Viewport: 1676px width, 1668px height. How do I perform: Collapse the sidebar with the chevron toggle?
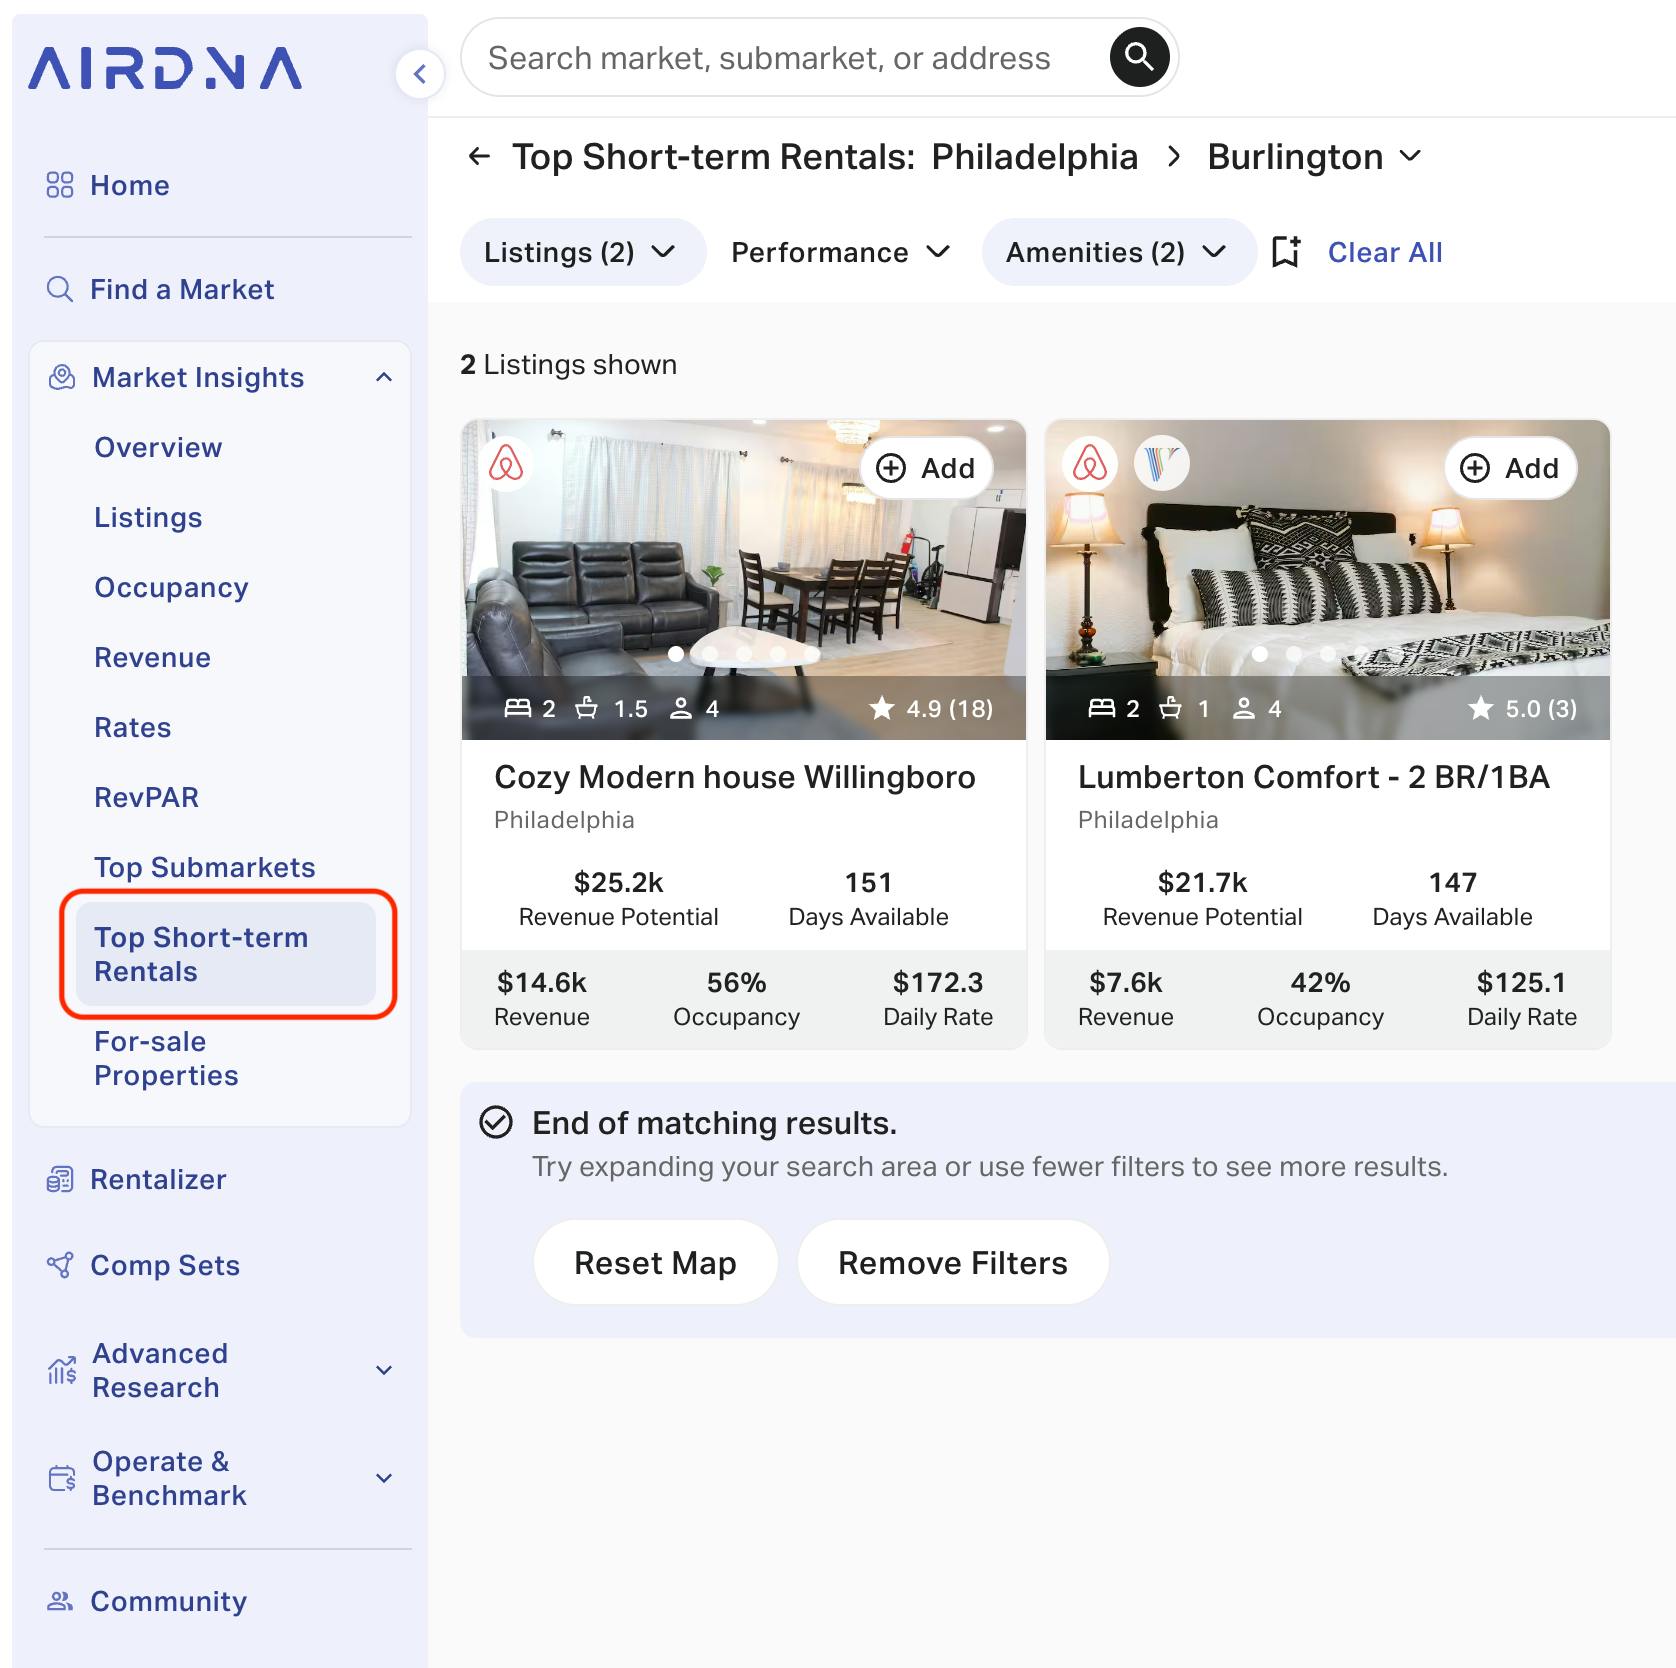point(420,74)
